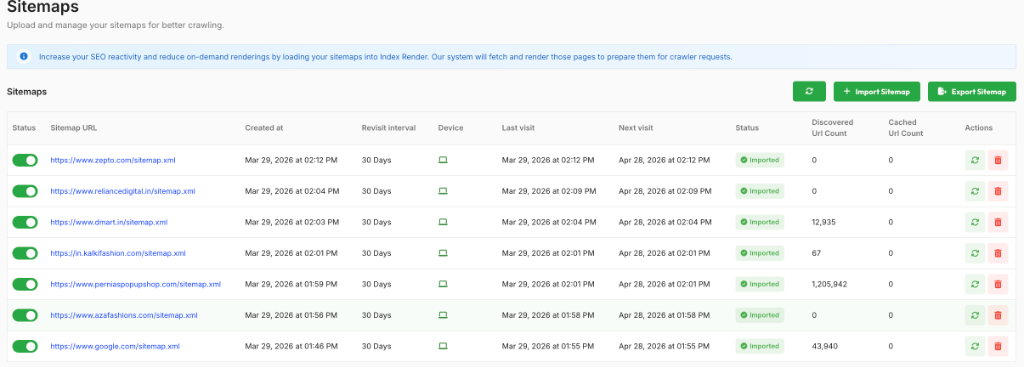Resync the azafashions.com sitemap row
The width and height of the screenshot is (1024, 367).
(x=975, y=315)
